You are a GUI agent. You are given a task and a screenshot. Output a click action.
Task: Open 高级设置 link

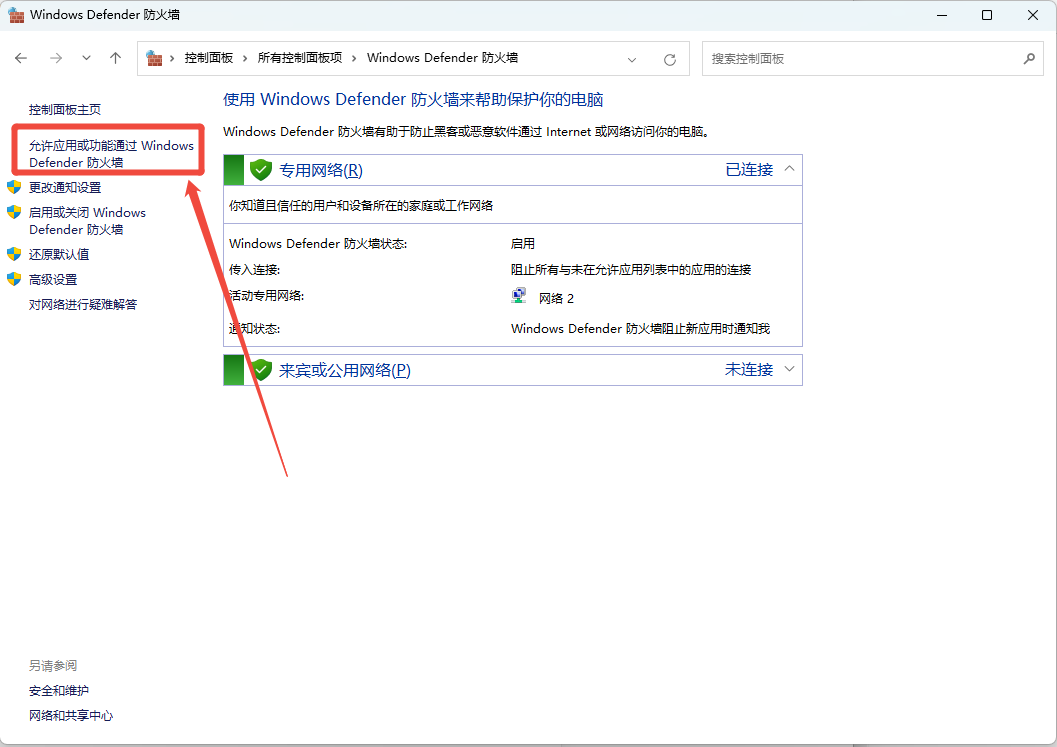point(53,279)
